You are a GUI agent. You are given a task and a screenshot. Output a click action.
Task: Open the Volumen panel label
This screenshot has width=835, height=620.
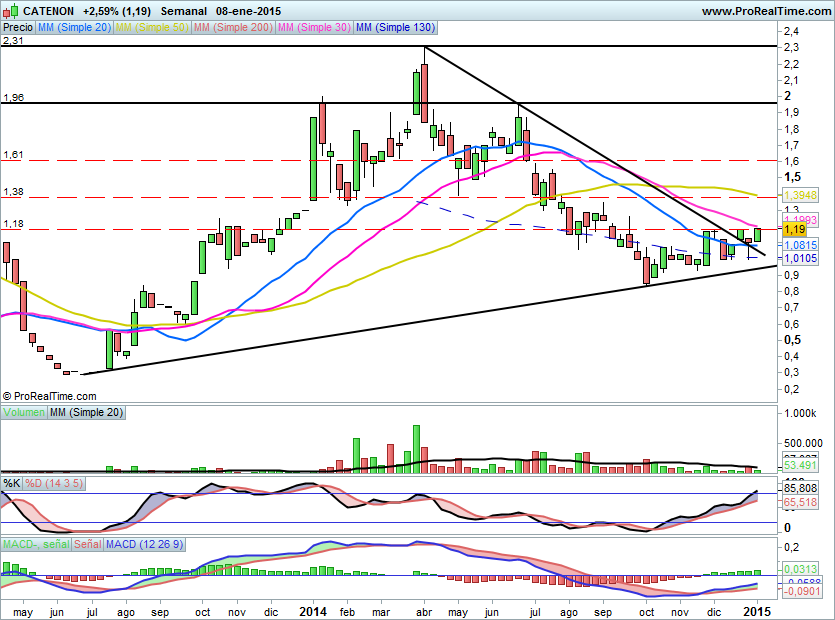click(x=24, y=412)
